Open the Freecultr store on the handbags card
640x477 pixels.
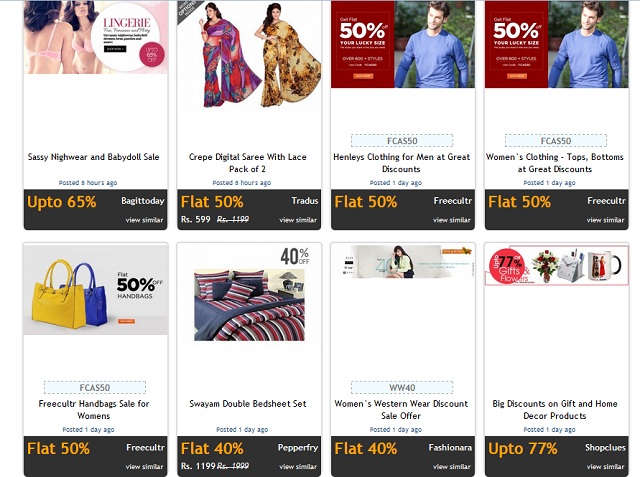pyautogui.click(x=145, y=448)
